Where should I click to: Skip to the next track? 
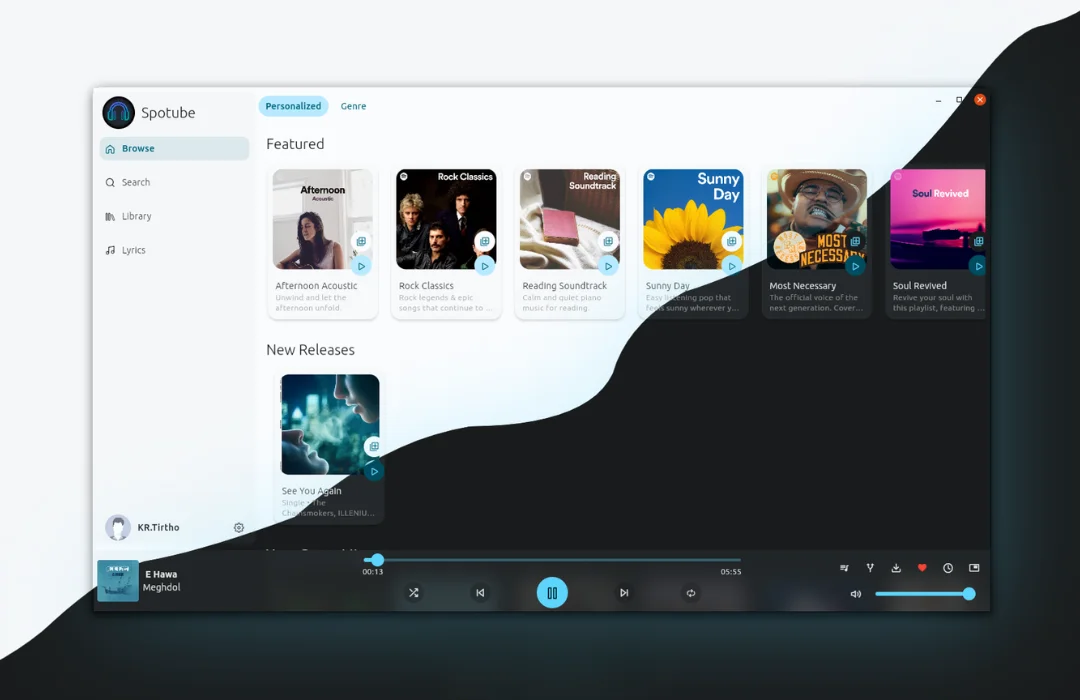(624, 593)
